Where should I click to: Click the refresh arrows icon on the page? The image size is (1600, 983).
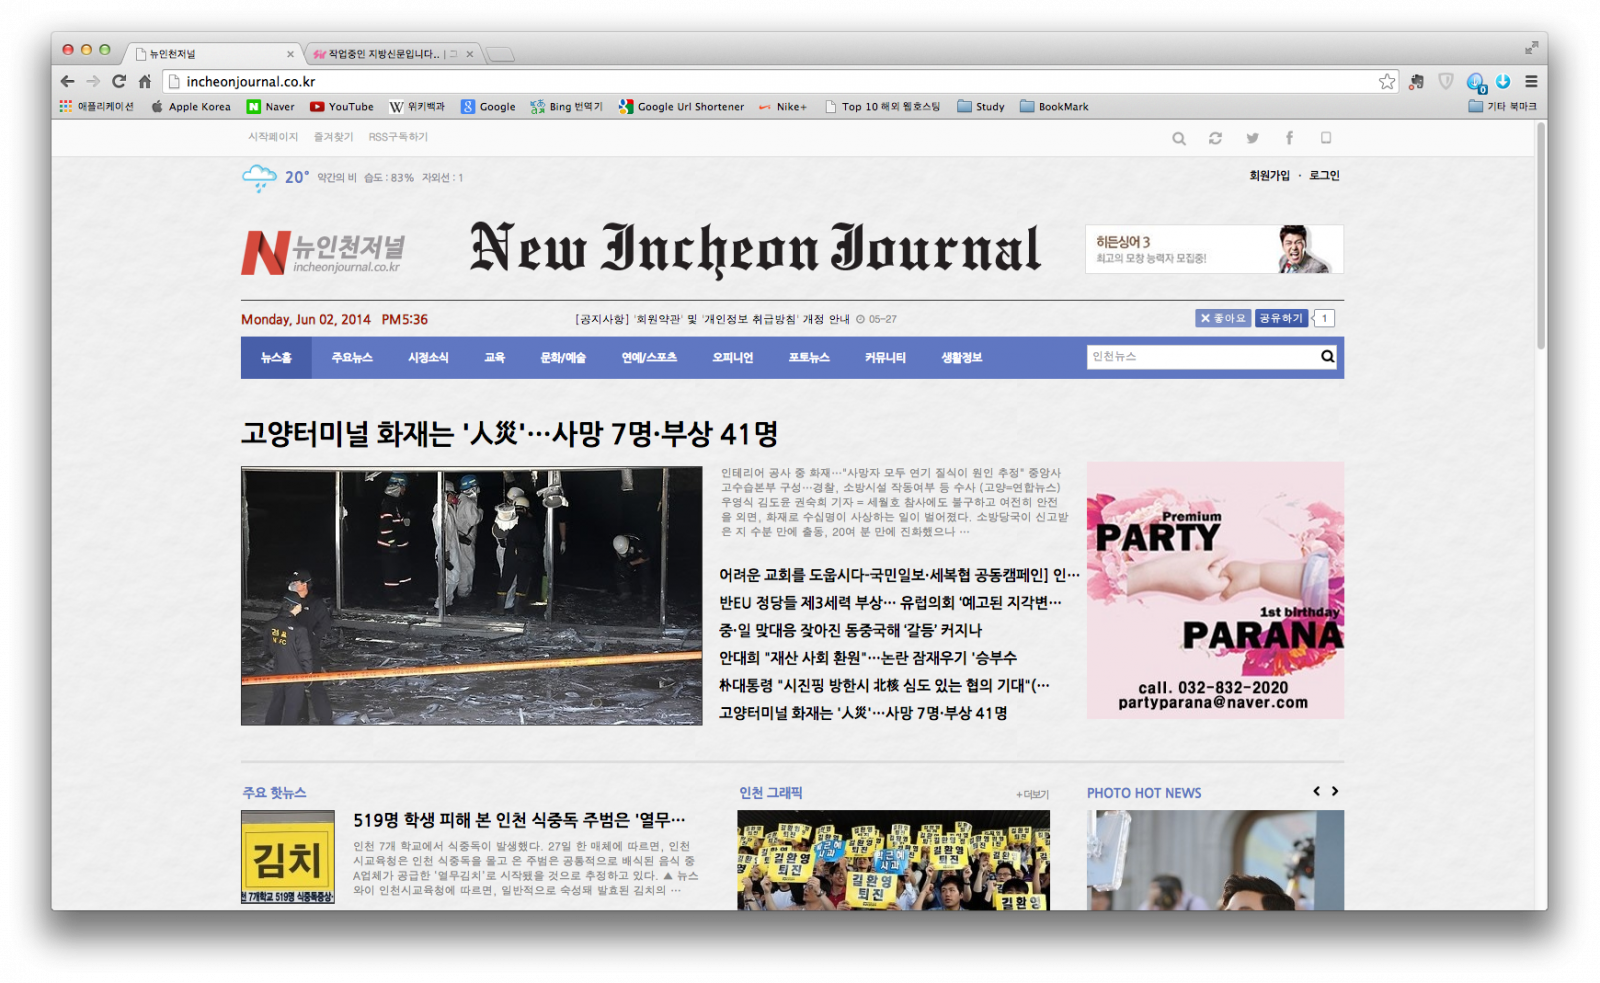[1215, 138]
